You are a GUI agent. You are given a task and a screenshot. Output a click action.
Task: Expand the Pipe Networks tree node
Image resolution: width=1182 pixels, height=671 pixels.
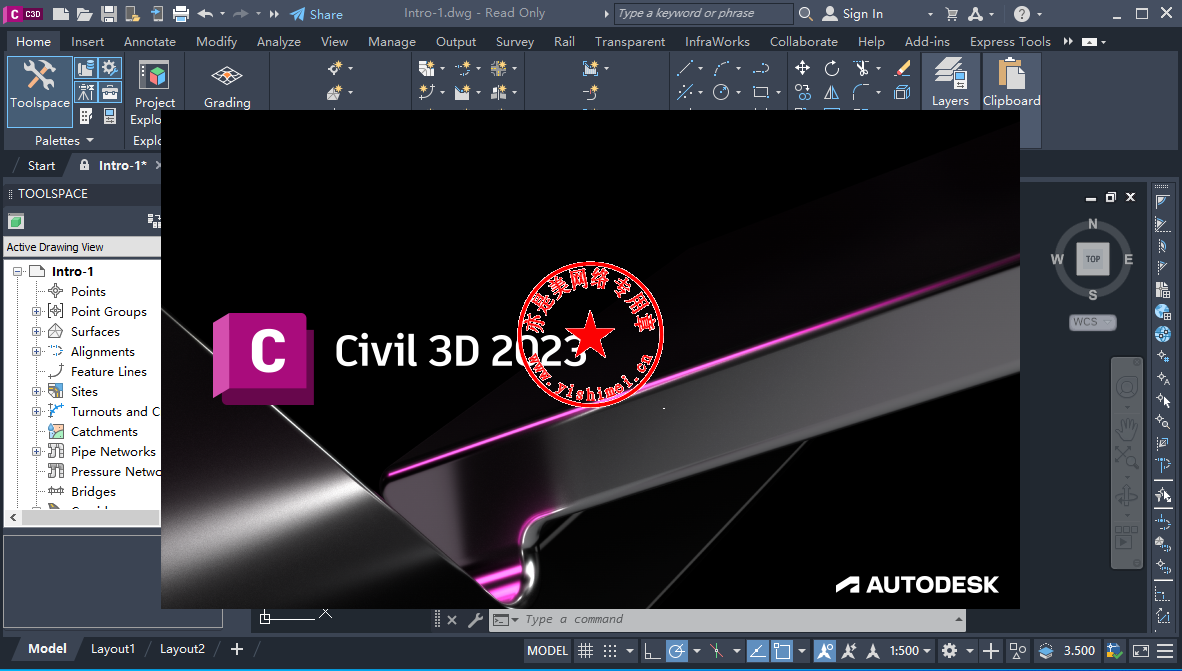coord(36,452)
